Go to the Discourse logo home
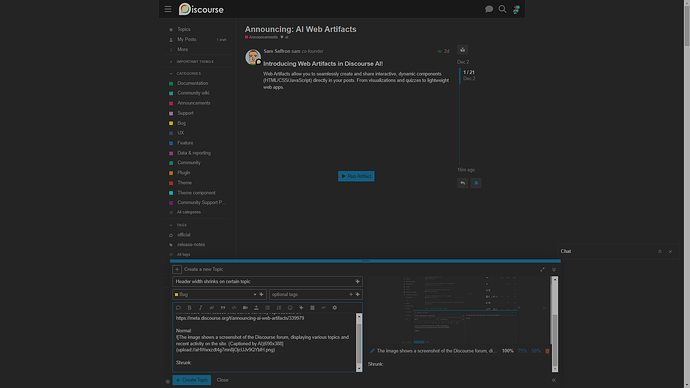 pos(201,9)
